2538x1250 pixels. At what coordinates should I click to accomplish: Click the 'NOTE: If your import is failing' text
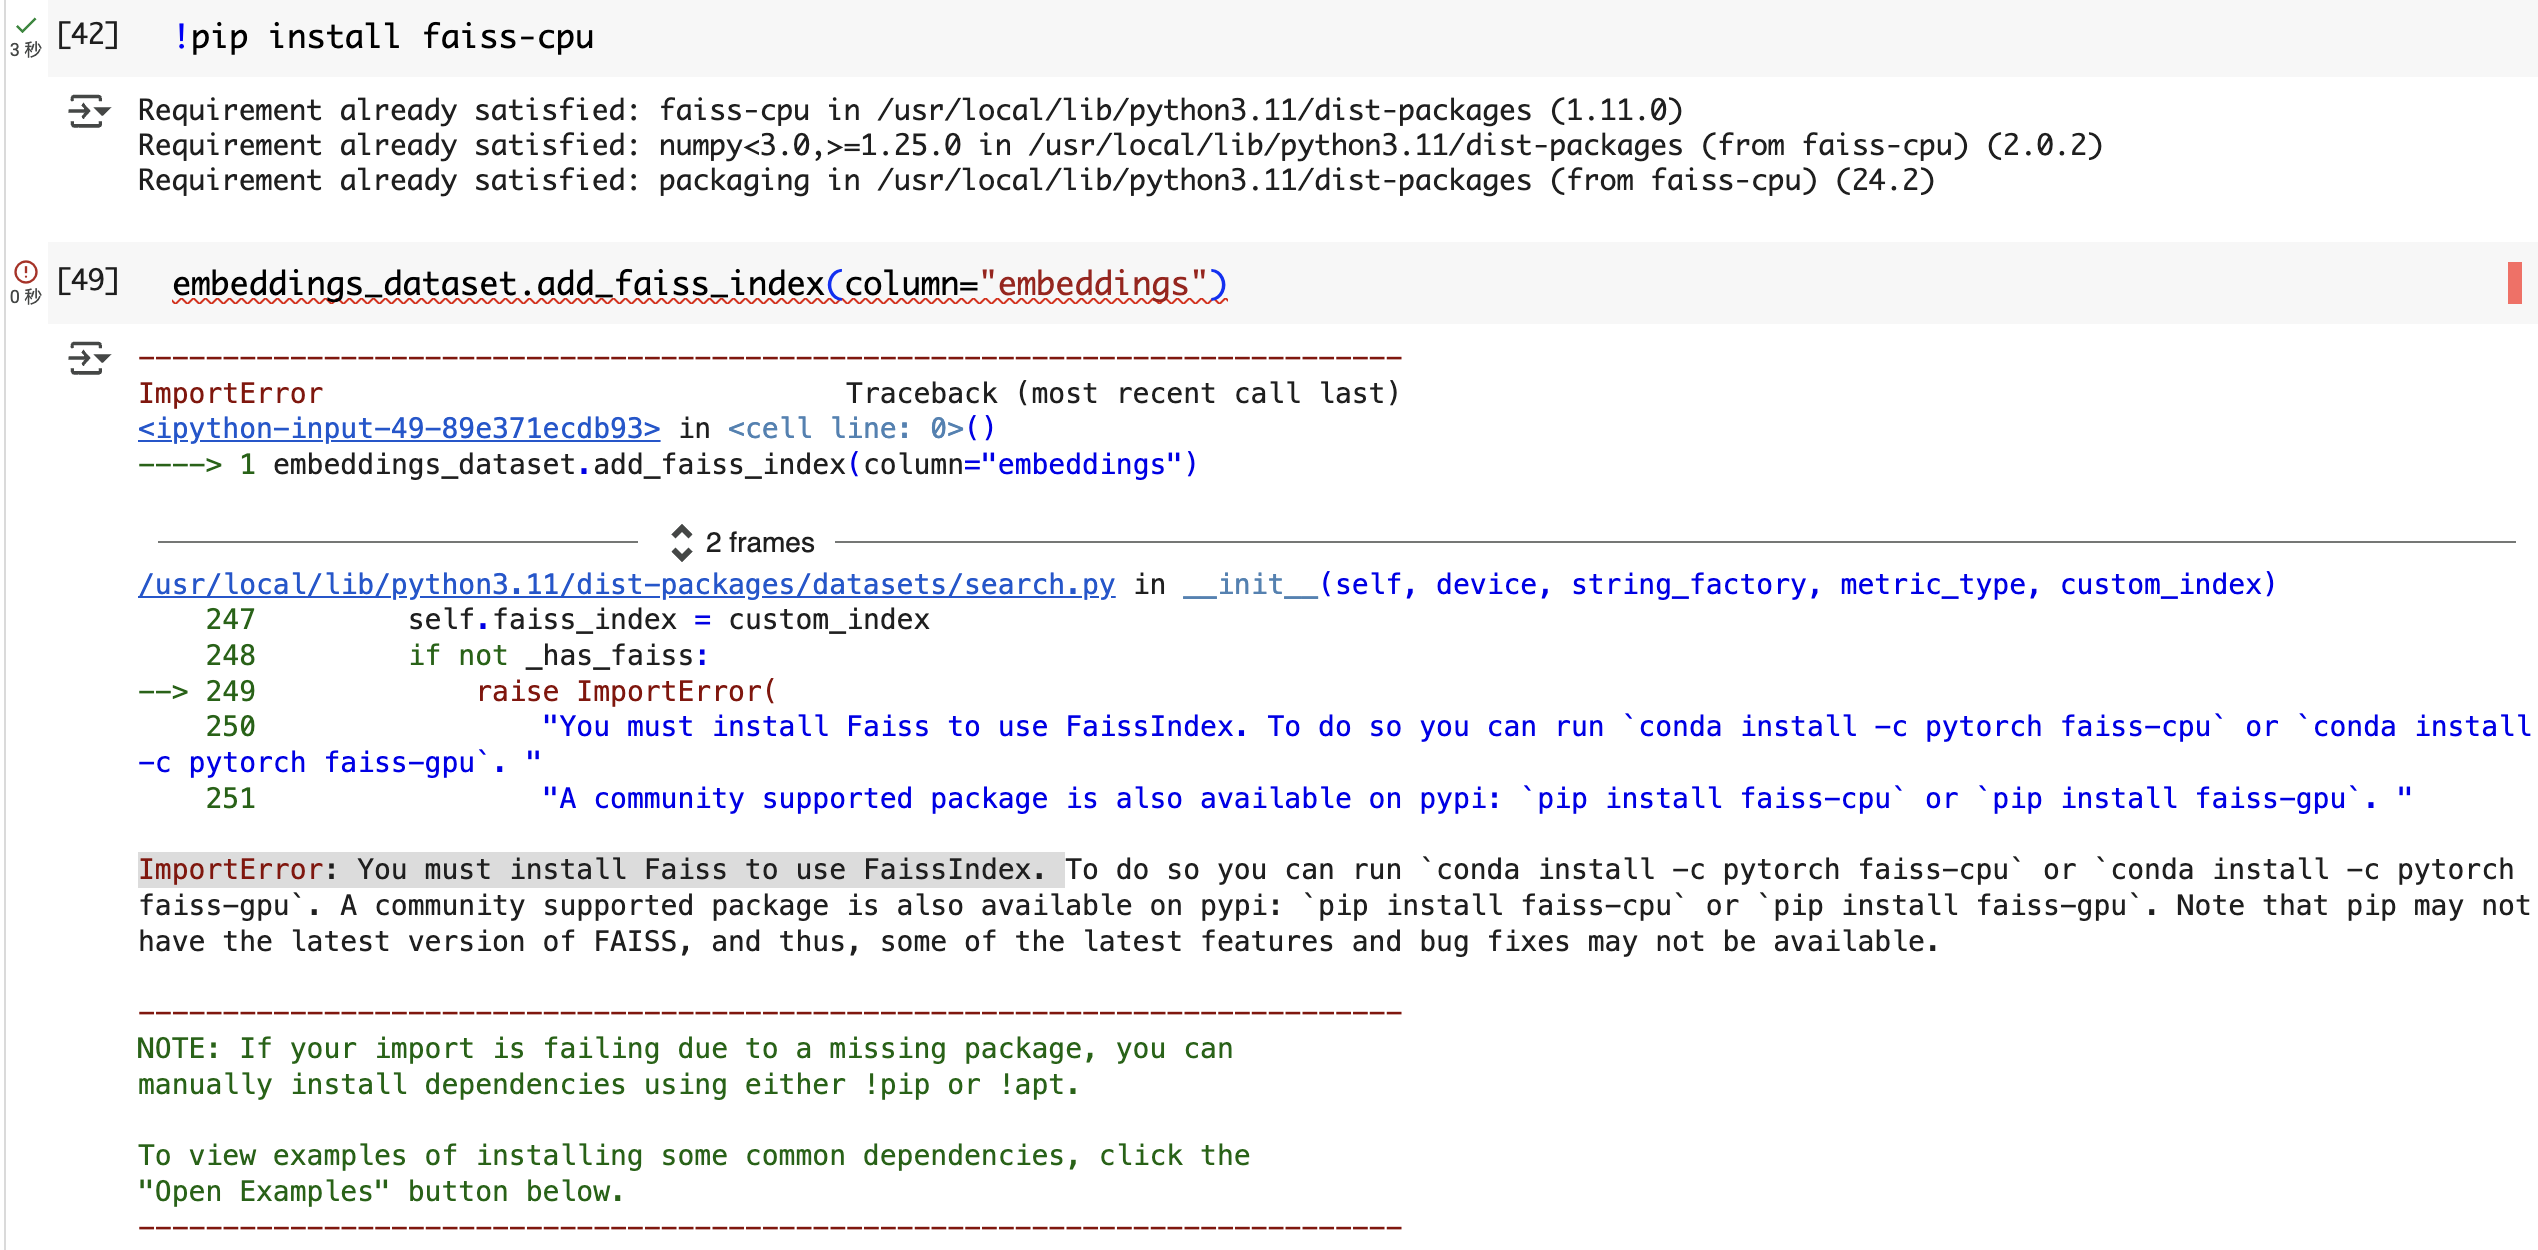(x=686, y=1067)
